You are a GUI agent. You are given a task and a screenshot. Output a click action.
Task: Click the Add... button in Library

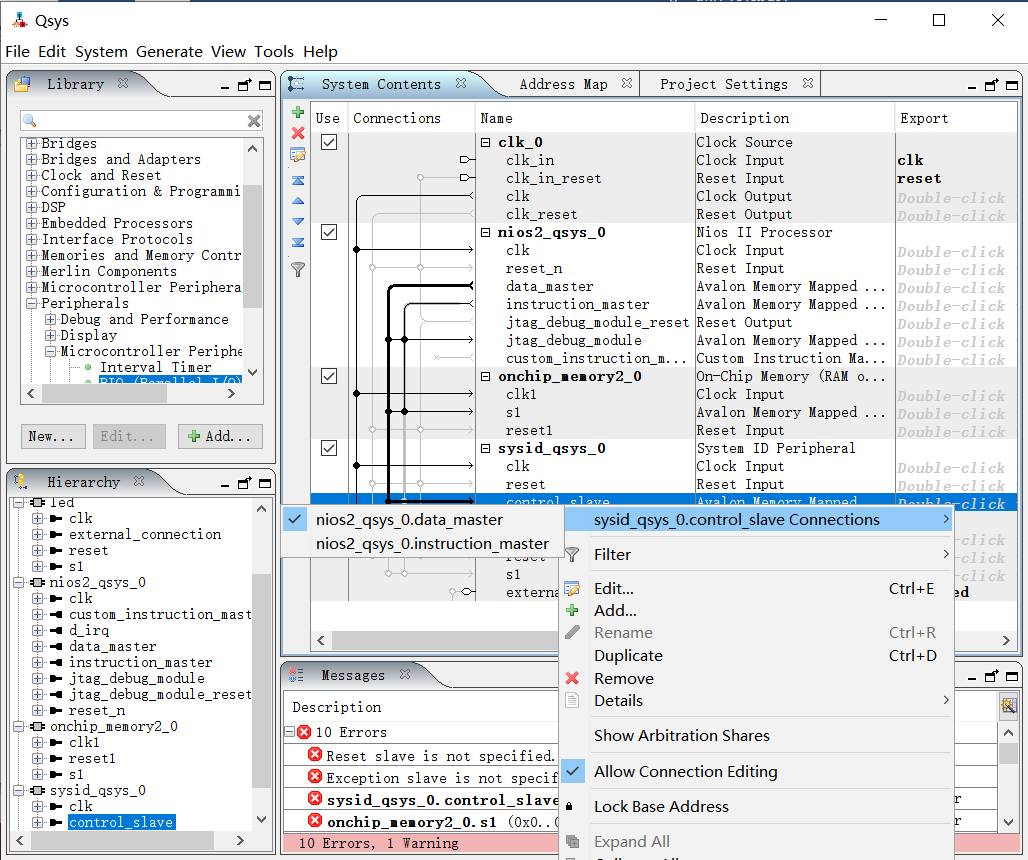[220, 436]
